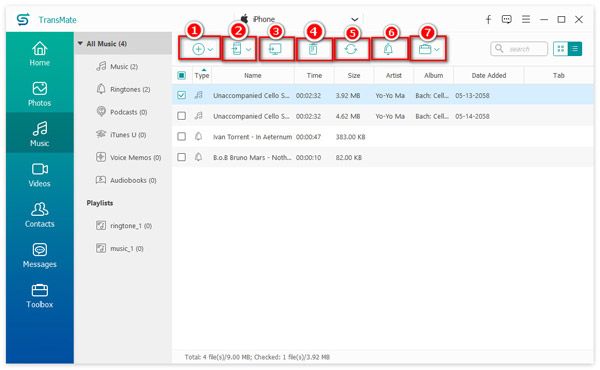Sort by Name column header

click(253, 75)
